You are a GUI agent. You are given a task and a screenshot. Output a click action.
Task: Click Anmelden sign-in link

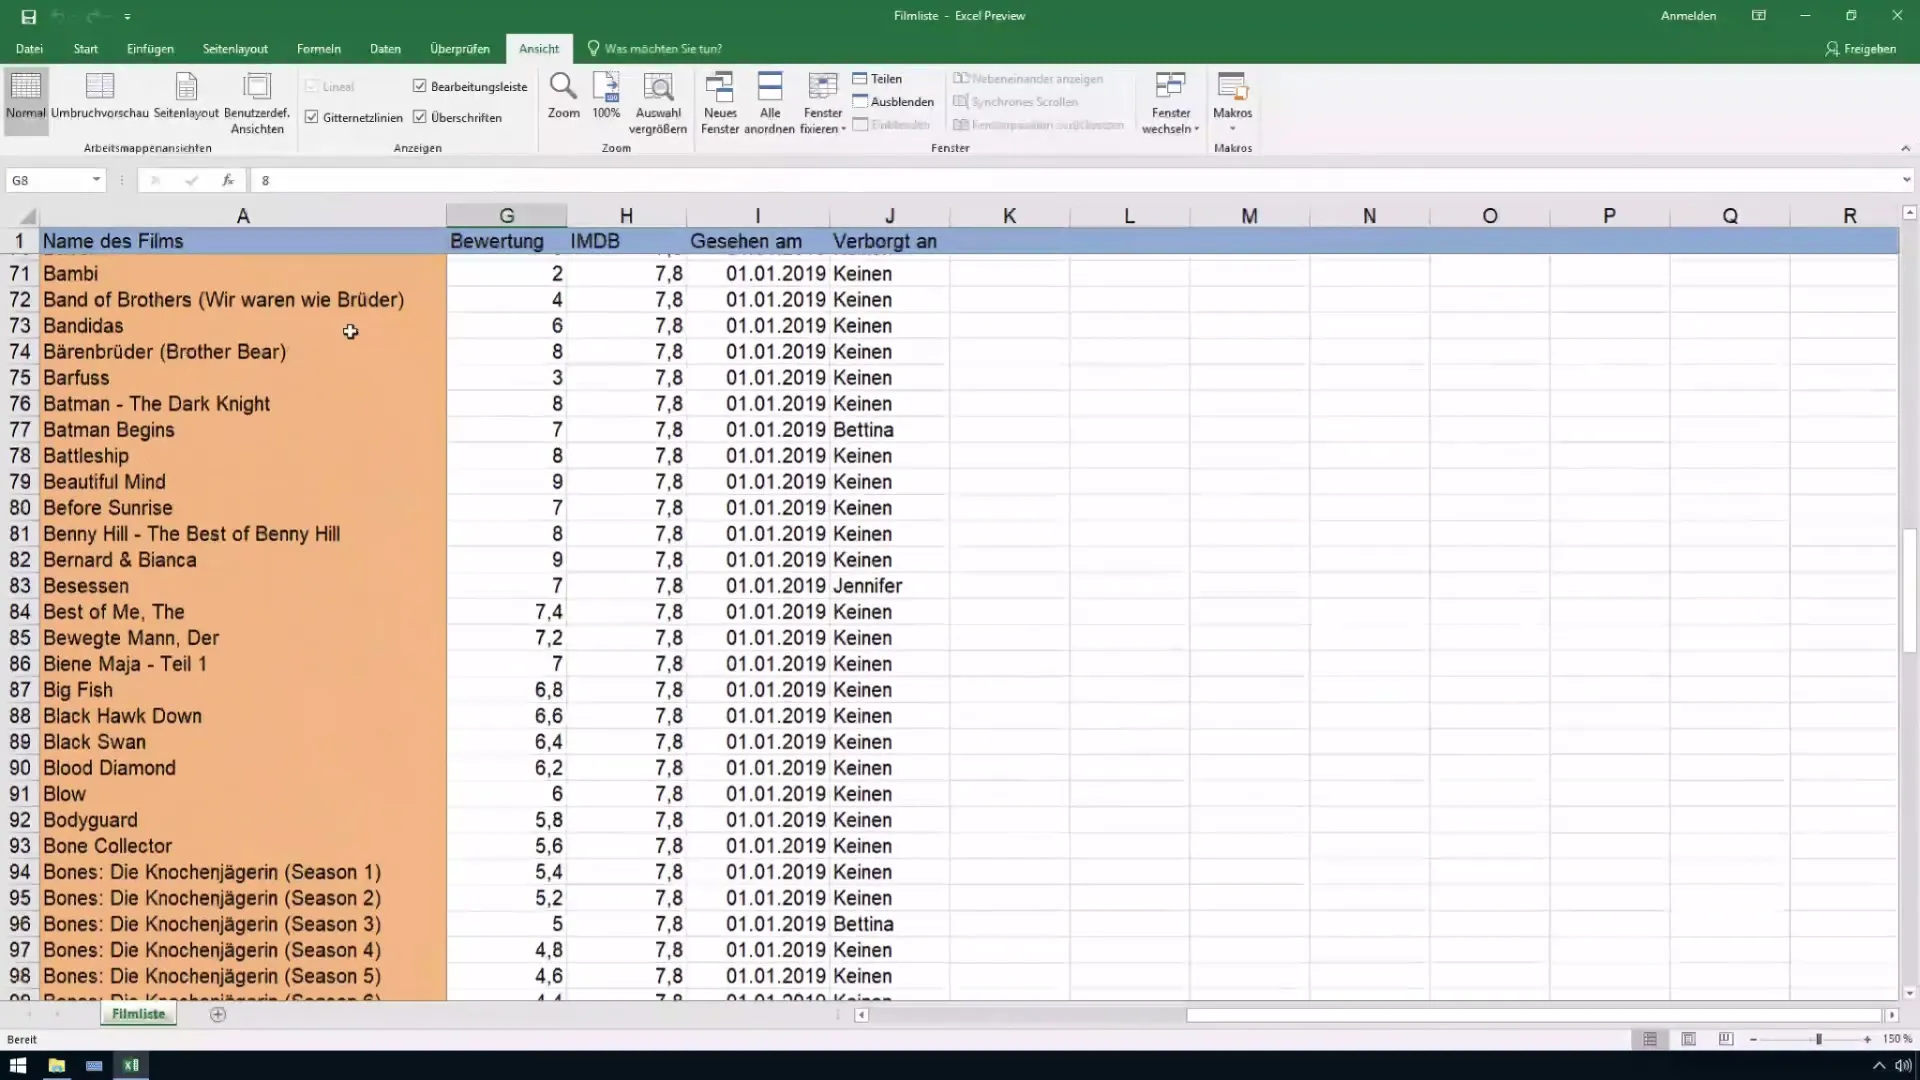[1688, 16]
